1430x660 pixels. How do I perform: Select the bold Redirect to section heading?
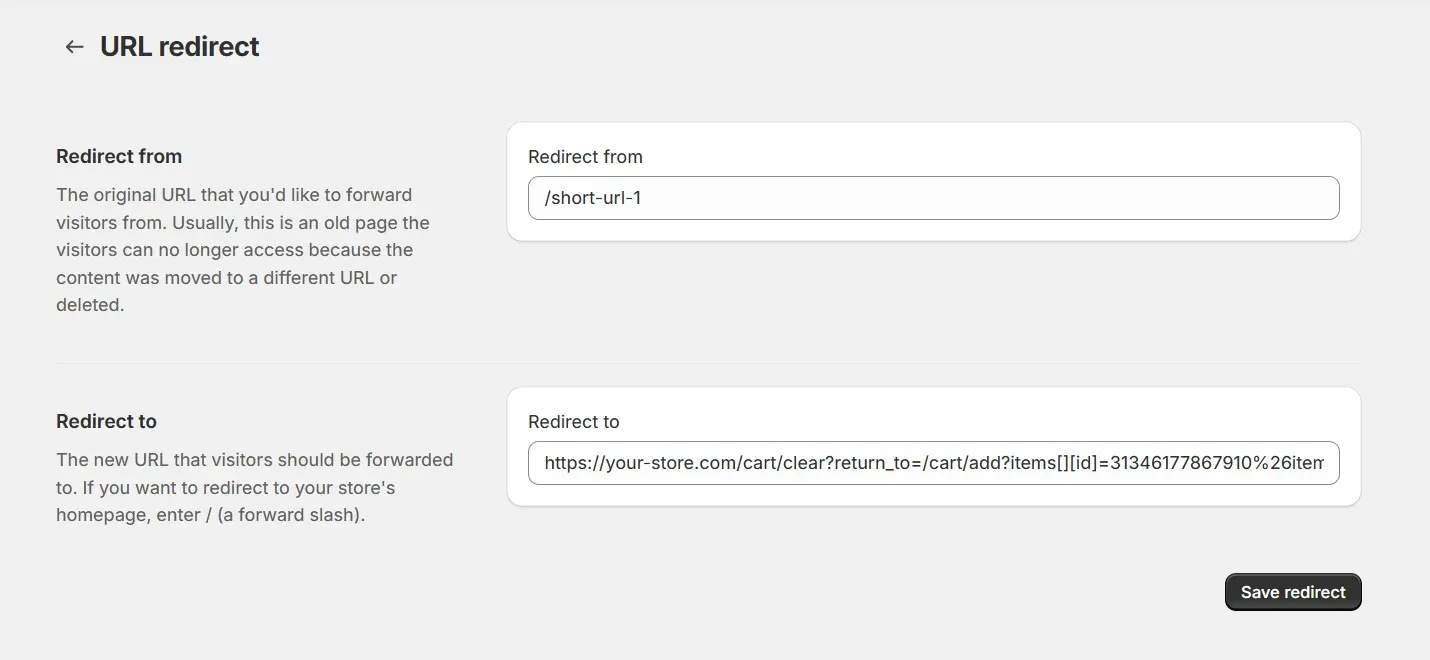tap(106, 421)
